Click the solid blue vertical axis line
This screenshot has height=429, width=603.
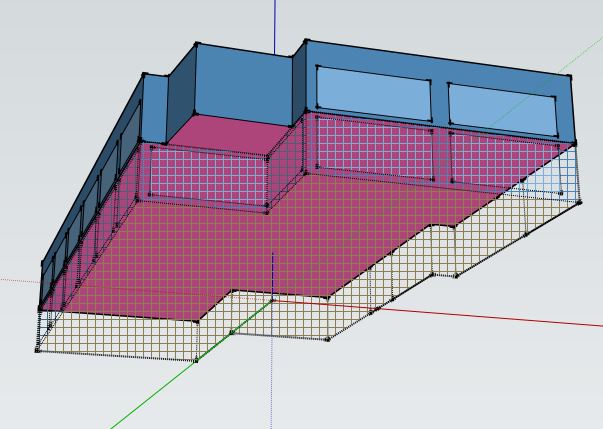tap(275, 27)
